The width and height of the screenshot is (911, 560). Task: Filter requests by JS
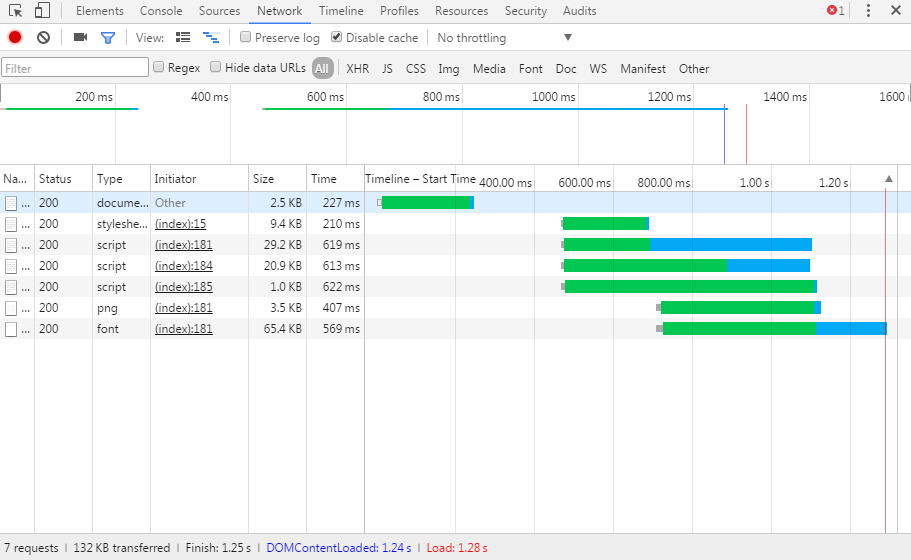pyautogui.click(x=388, y=69)
